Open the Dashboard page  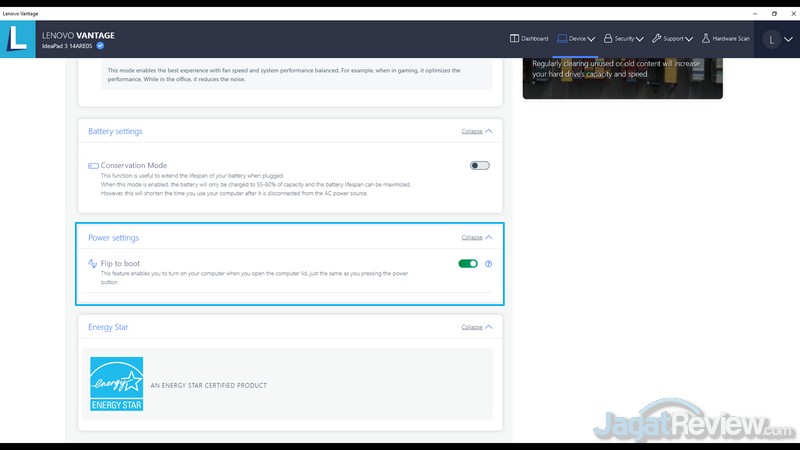click(529, 39)
